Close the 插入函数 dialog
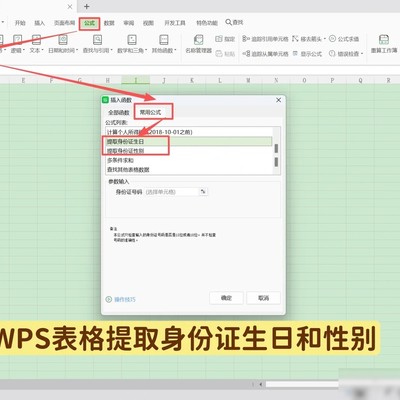400x400 pixels. pos(279,100)
